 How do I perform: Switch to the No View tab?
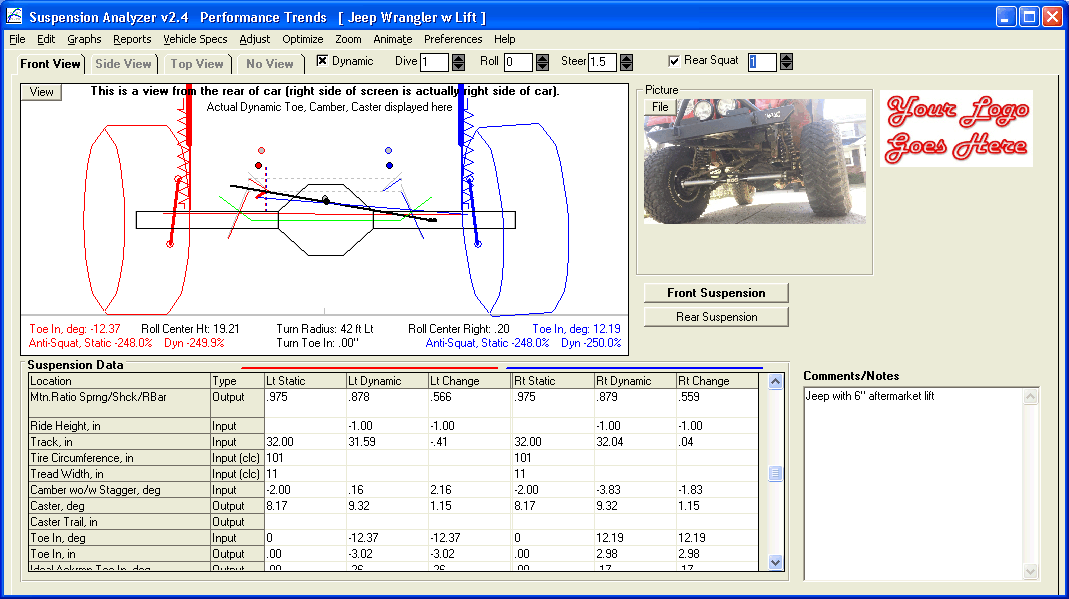[x=270, y=64]
